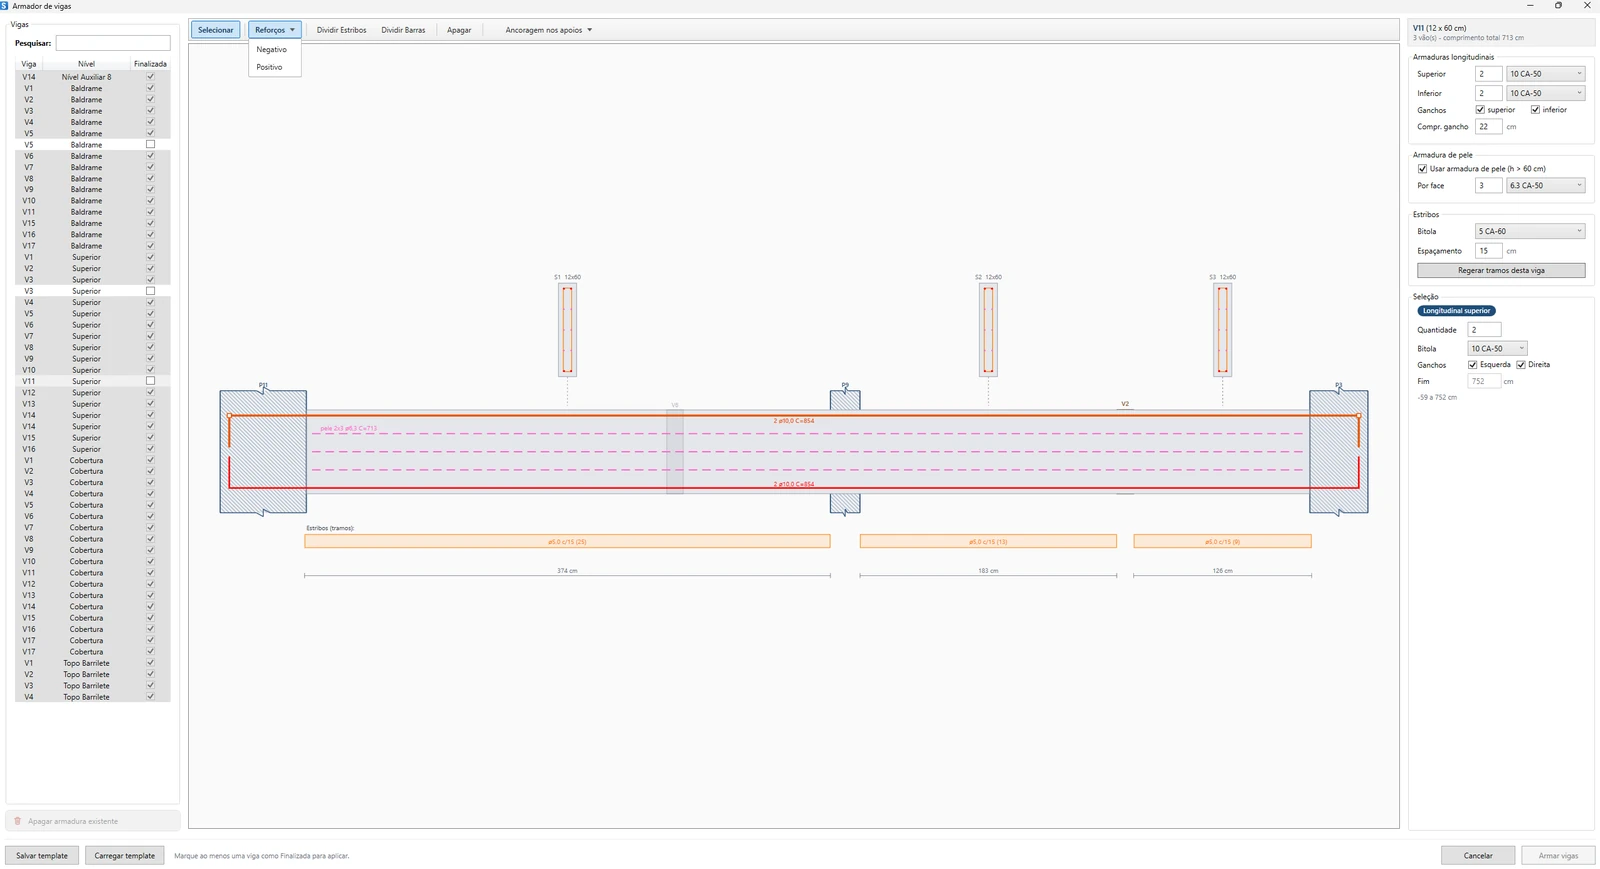Untick V14 Nível Auxiliar 8 Finalizada checkbox

pos(150,77)
